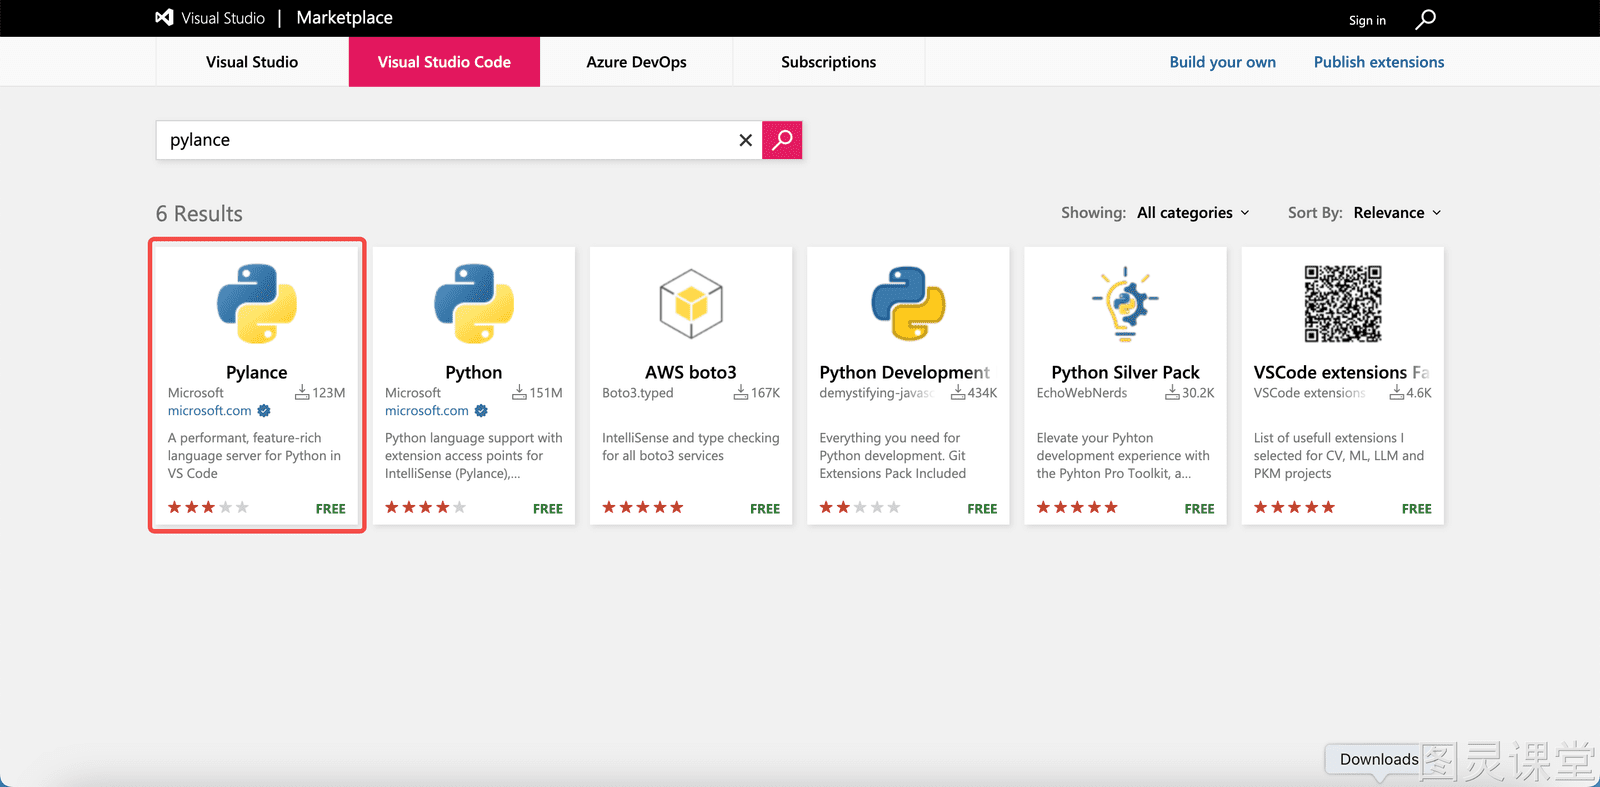1600x787 pixels.
Task: Click the Python extension's four-star rating
Action: [x=426, y=508]
